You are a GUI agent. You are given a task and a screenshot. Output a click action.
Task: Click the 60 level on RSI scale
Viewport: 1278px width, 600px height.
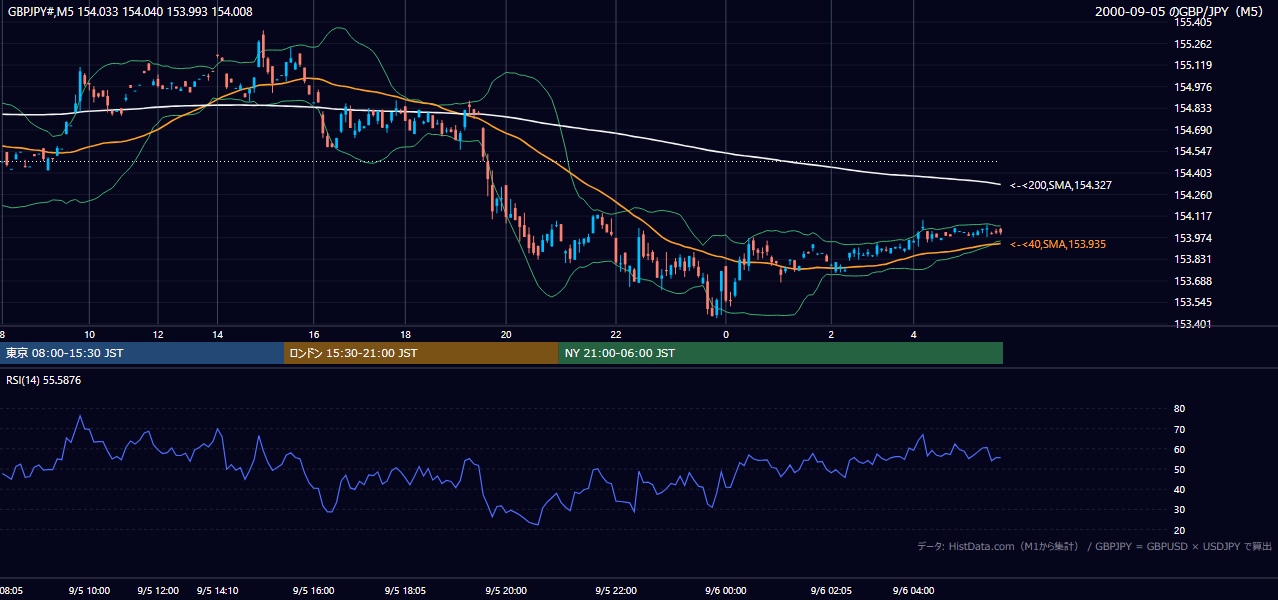(x=1179, y=449)
